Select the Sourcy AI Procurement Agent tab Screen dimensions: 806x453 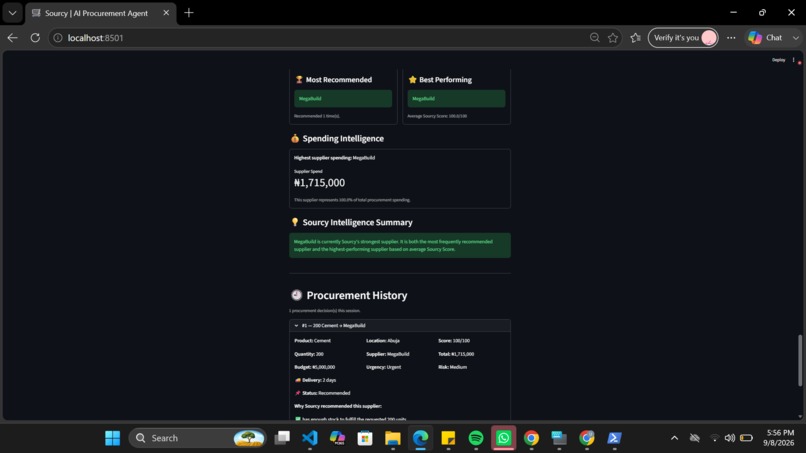click(96, 13)
